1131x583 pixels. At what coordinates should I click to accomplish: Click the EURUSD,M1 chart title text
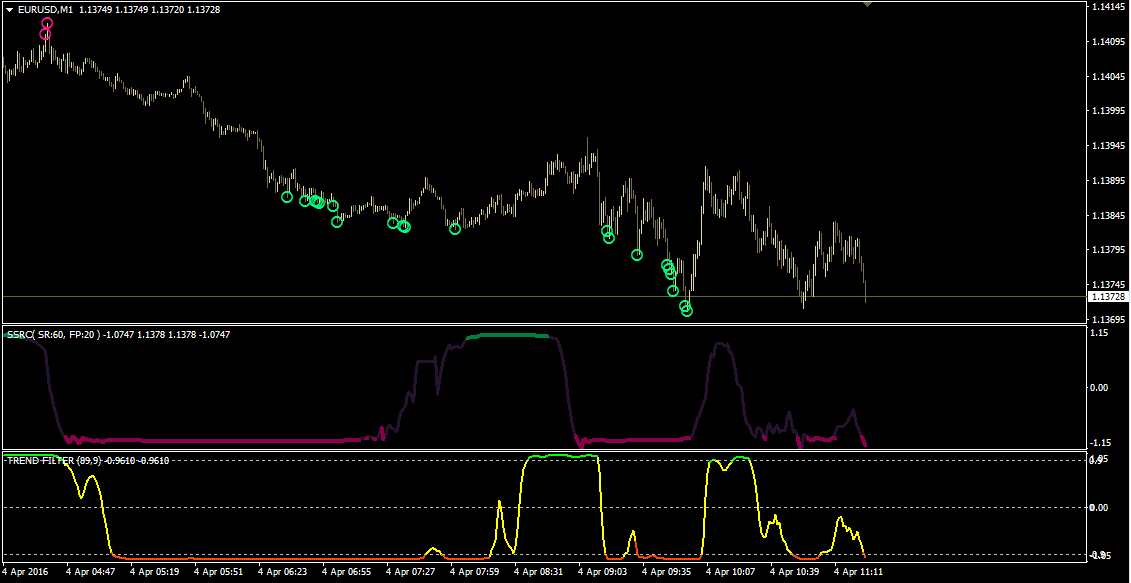[46, 10]
